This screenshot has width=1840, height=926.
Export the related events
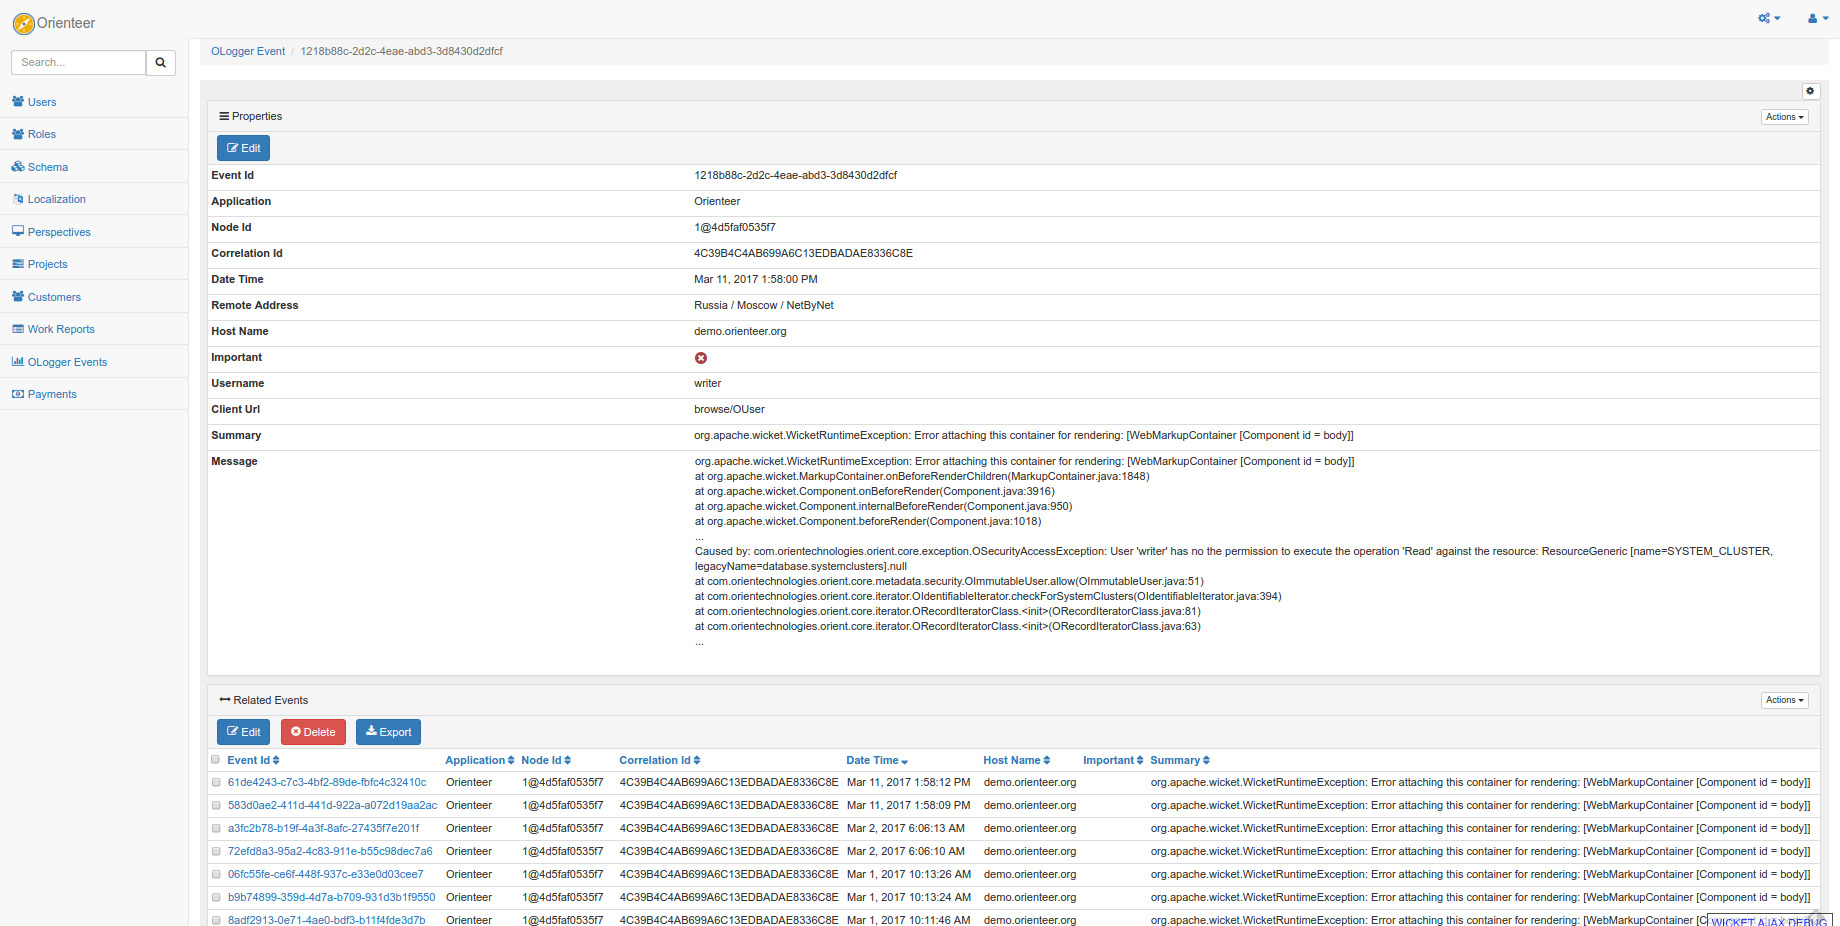[388, 732]
